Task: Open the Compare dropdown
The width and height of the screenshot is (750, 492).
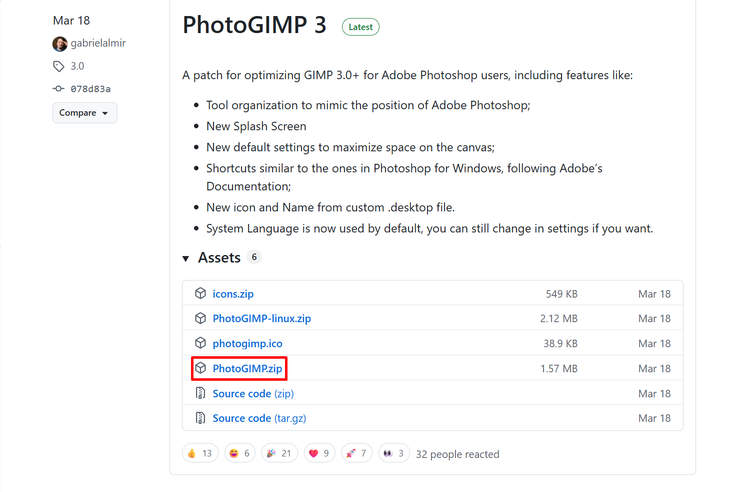Action: click(84, 113)
